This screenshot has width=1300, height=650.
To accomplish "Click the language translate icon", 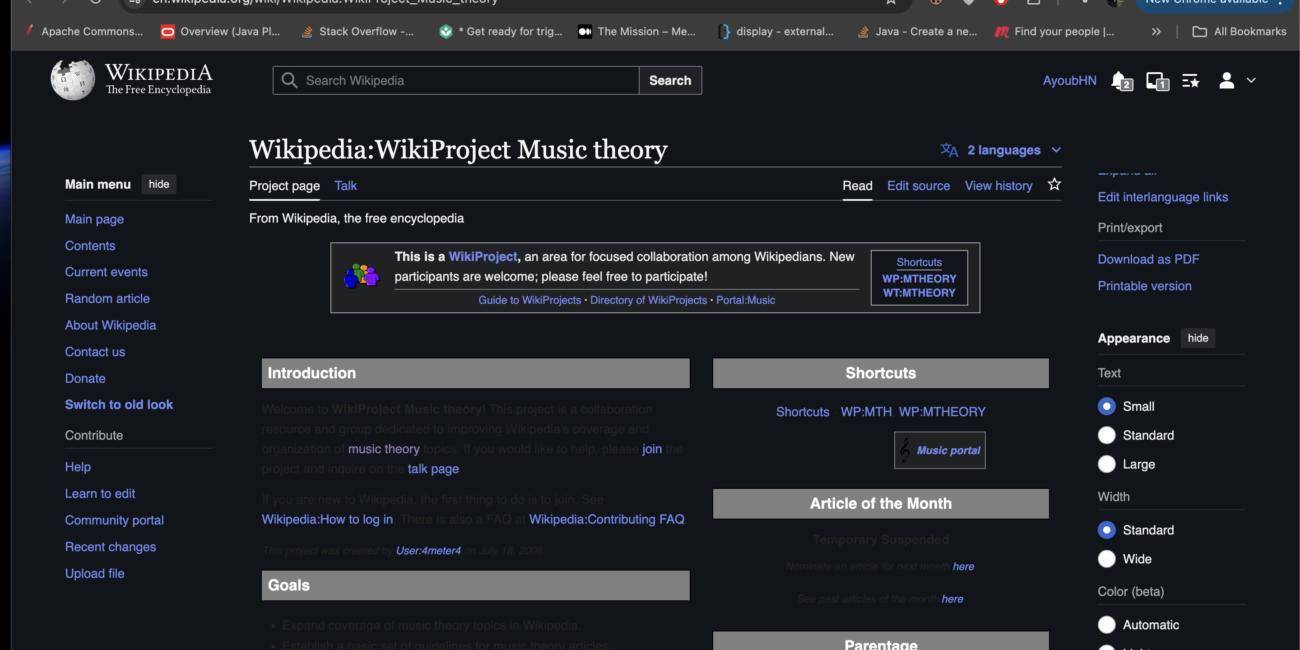I will [949, 150].
